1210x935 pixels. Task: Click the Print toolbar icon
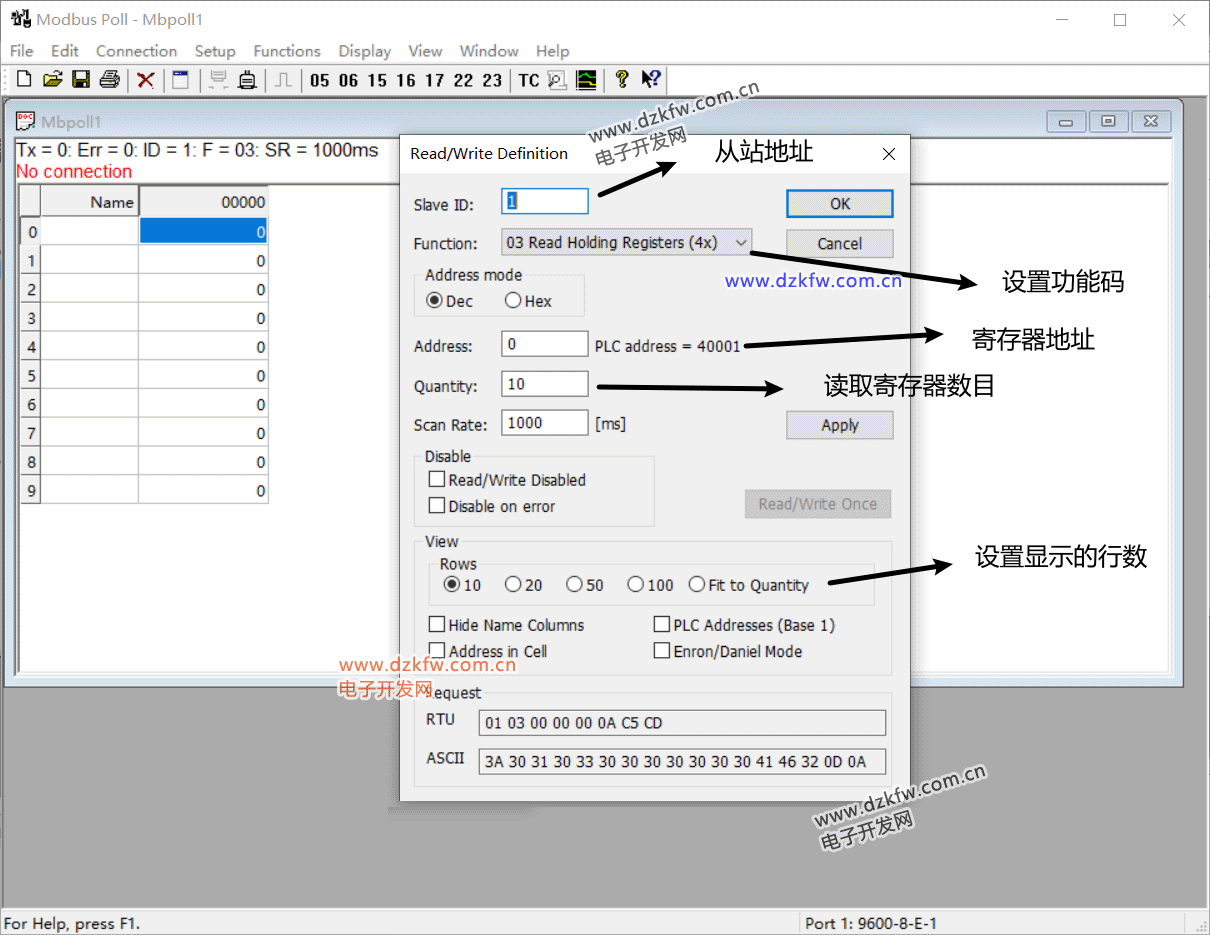tap(110, 80)
